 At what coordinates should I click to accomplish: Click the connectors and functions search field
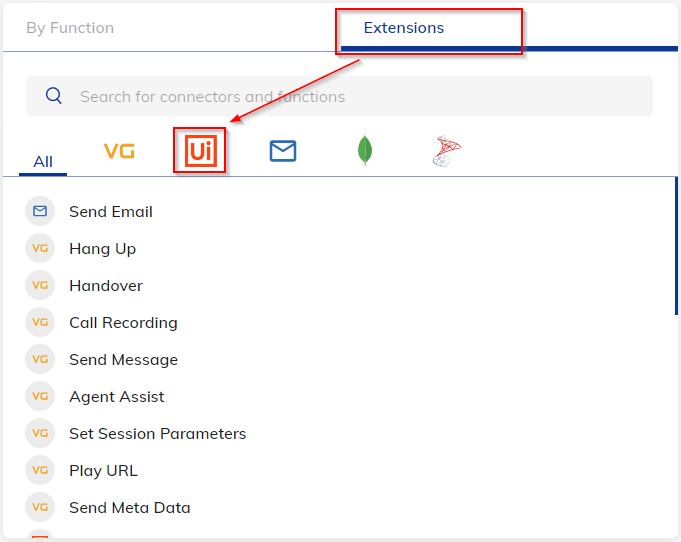[x=339, y=96]
